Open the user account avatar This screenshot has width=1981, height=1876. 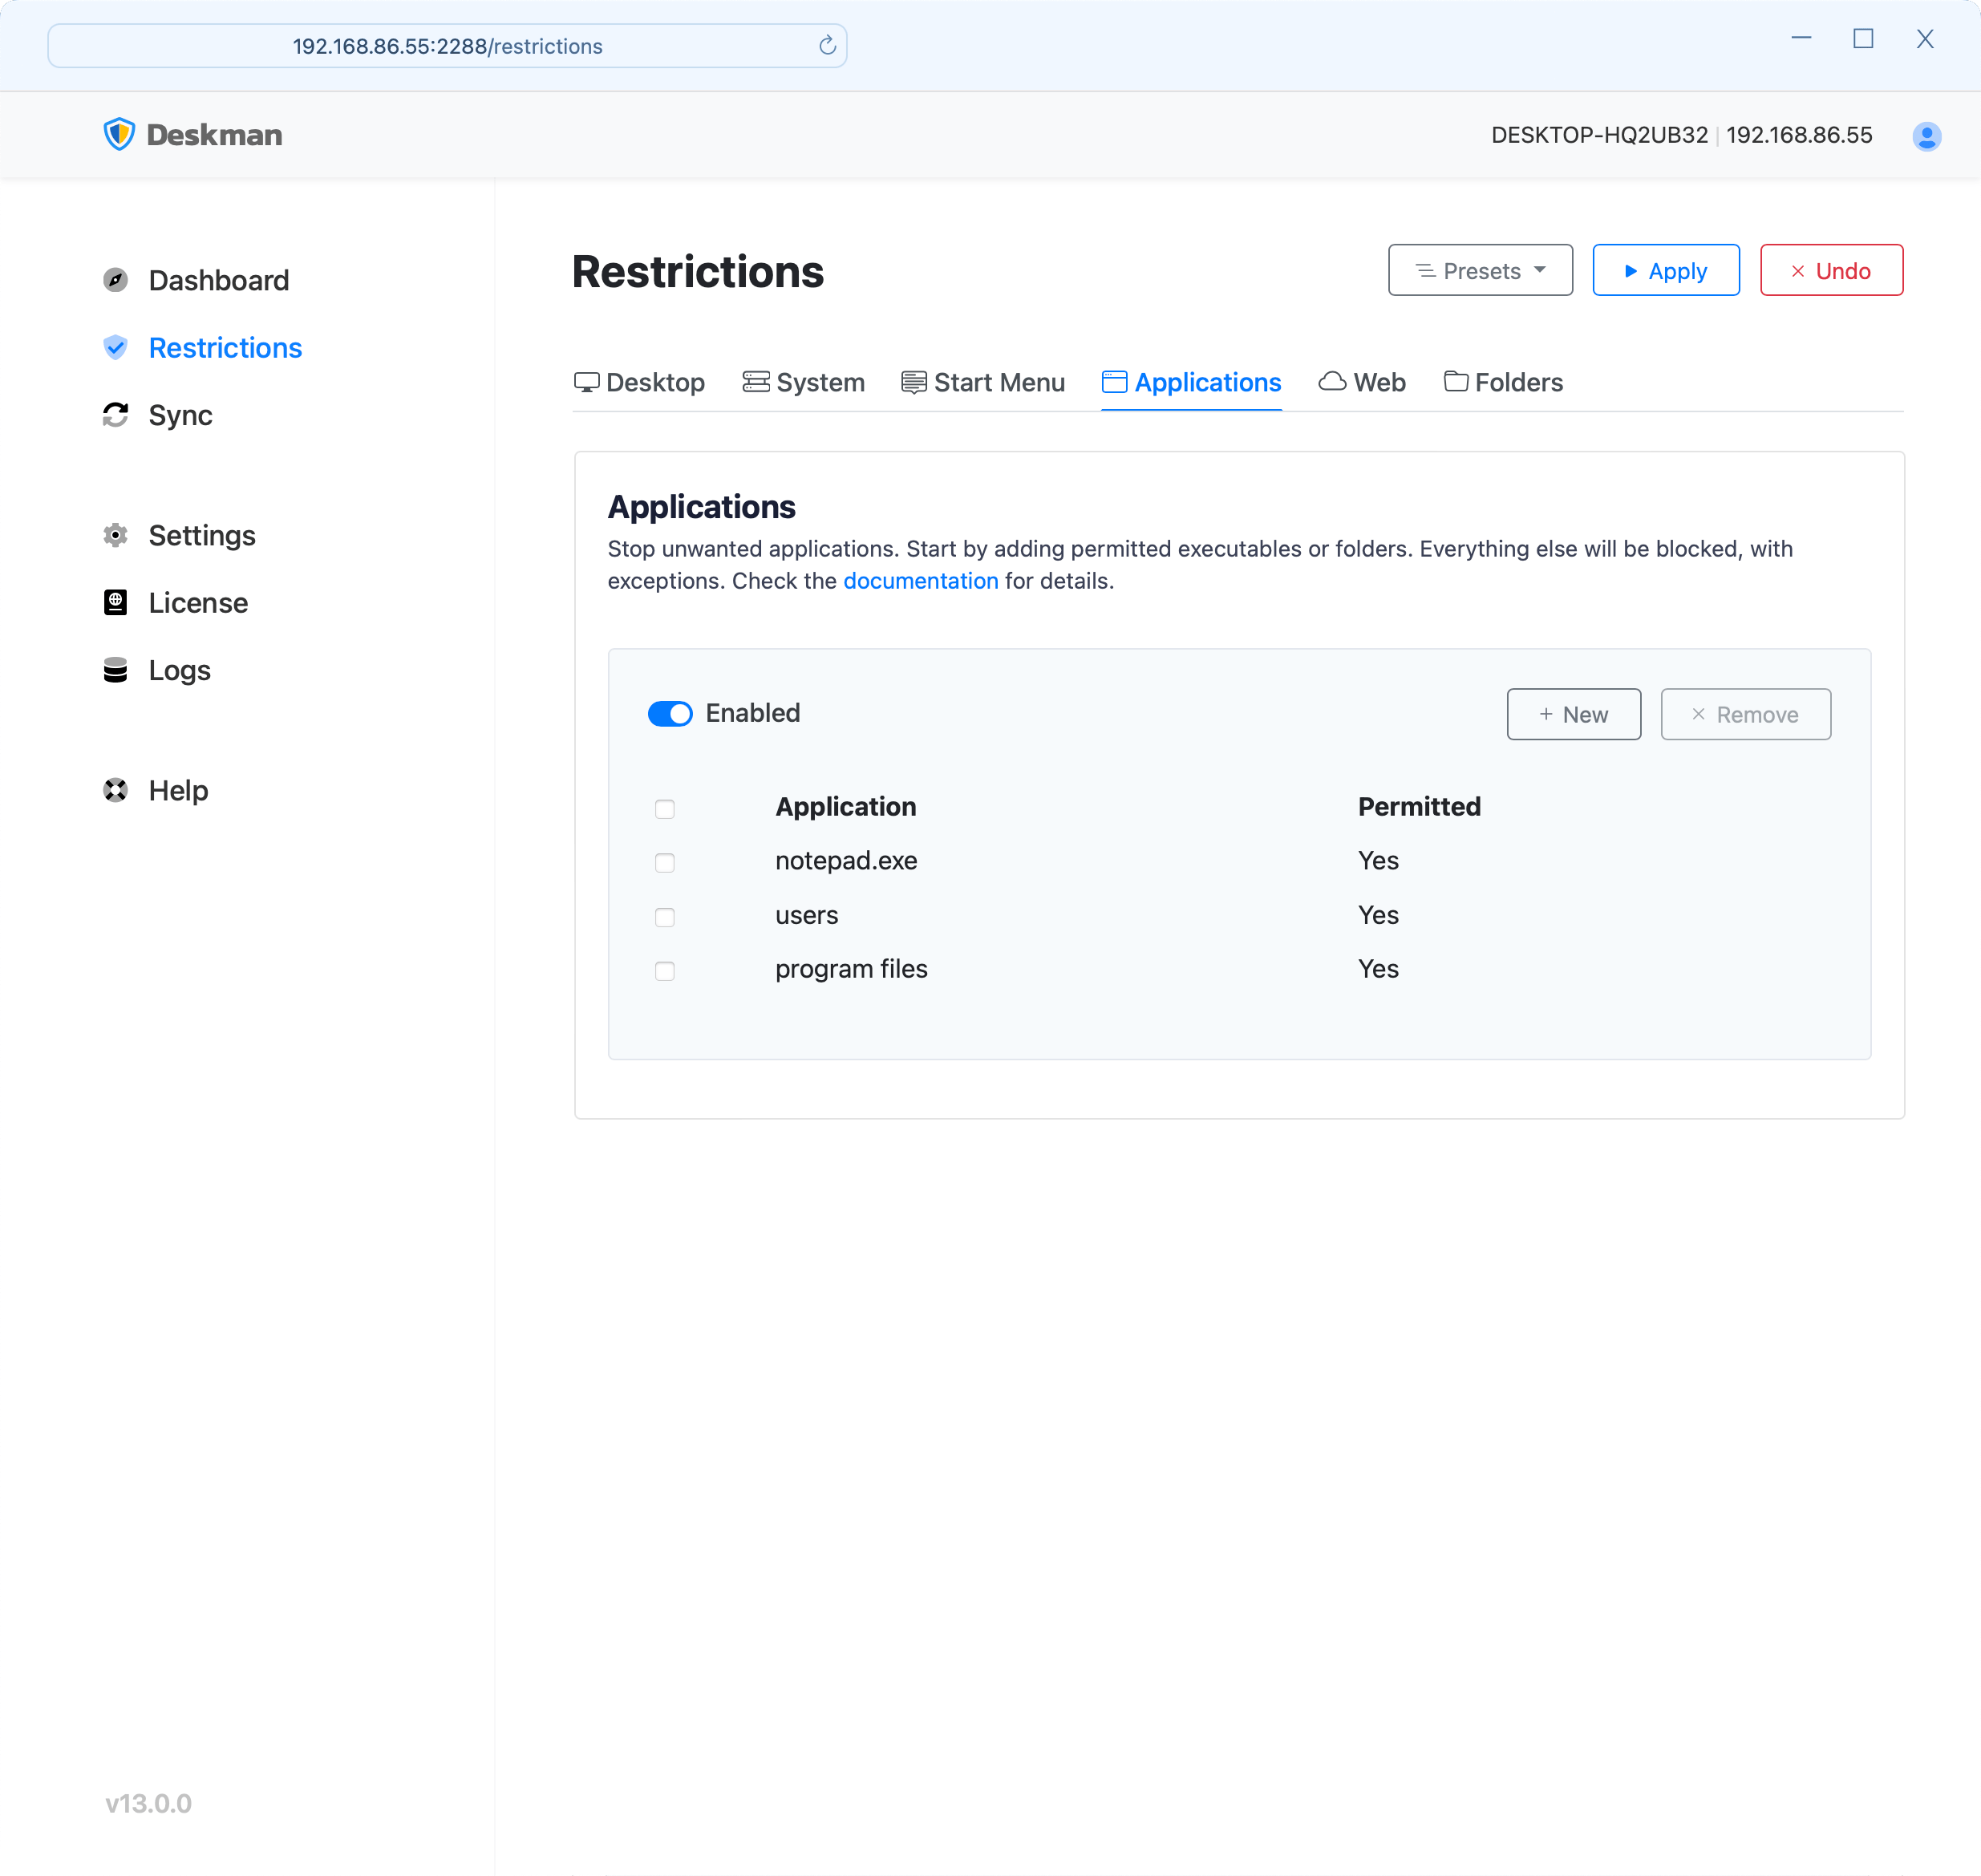point(1926,136)
